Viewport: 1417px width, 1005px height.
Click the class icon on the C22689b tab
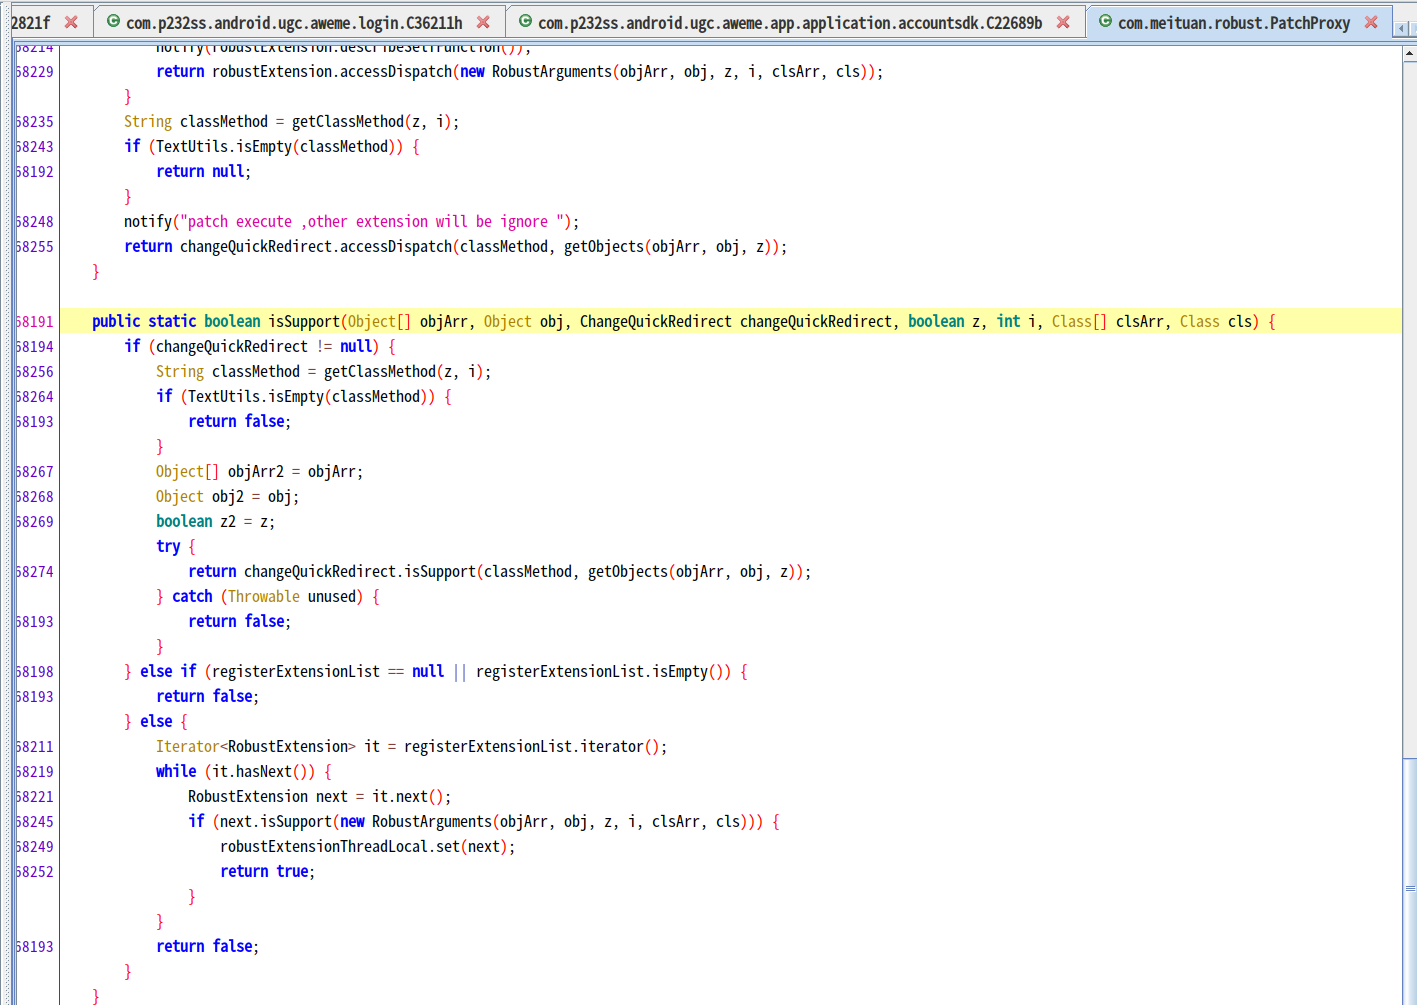(525, 21)
